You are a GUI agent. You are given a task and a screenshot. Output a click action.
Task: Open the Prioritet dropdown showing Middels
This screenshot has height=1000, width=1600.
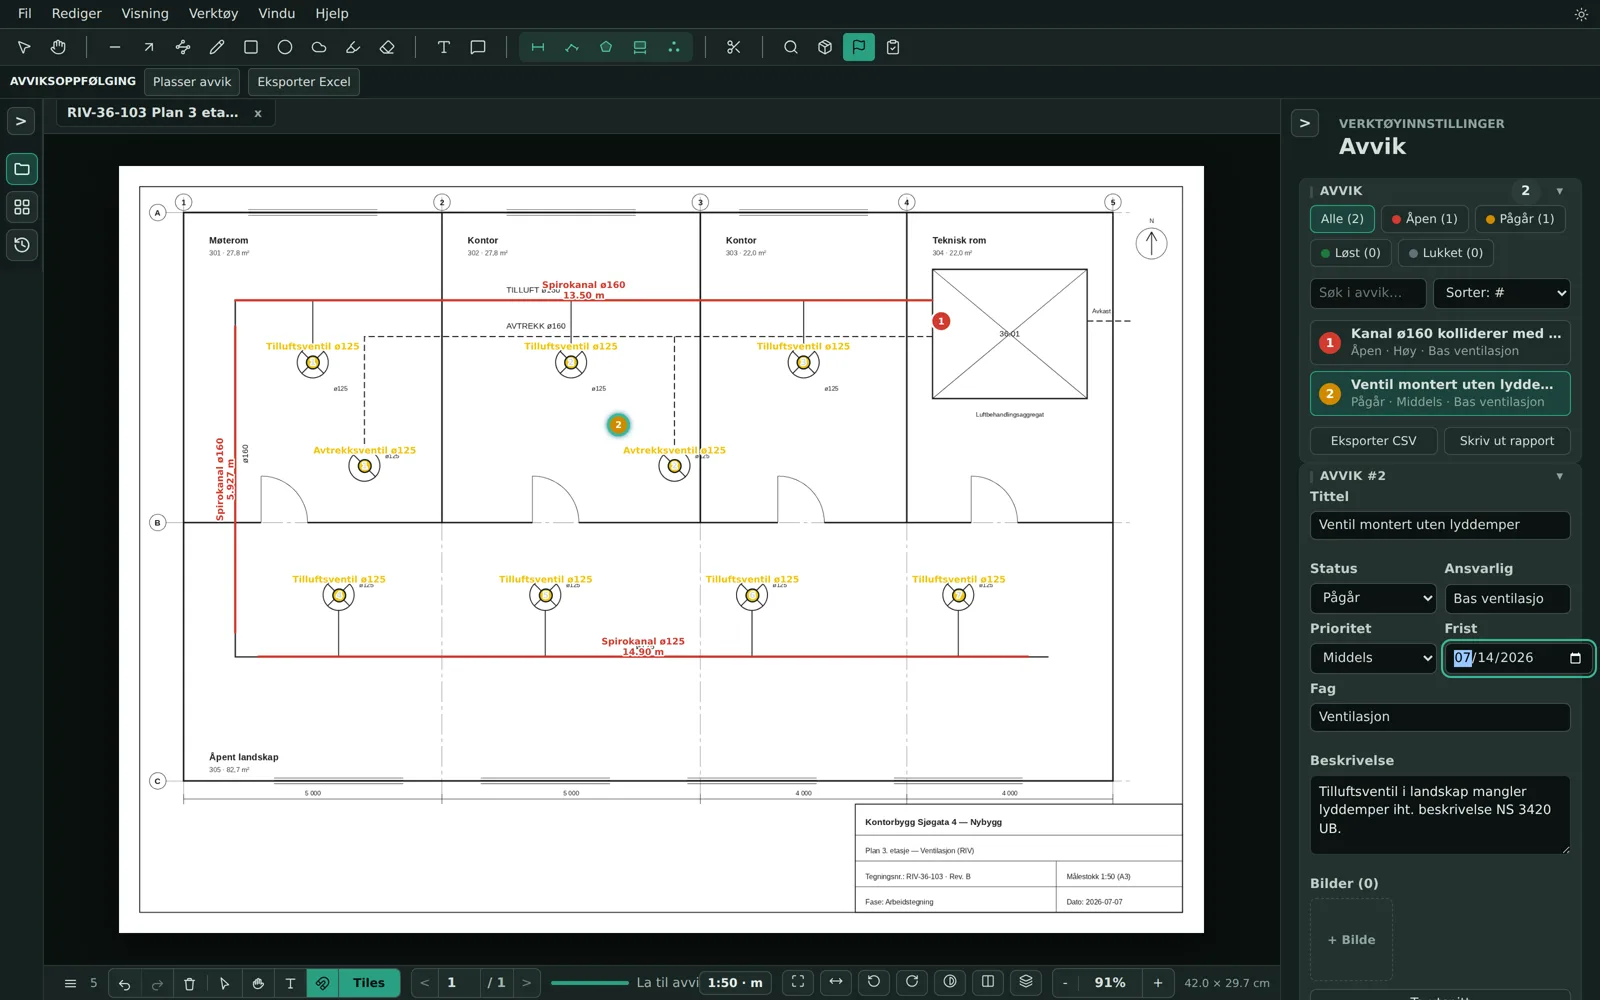coord(1373,658)
